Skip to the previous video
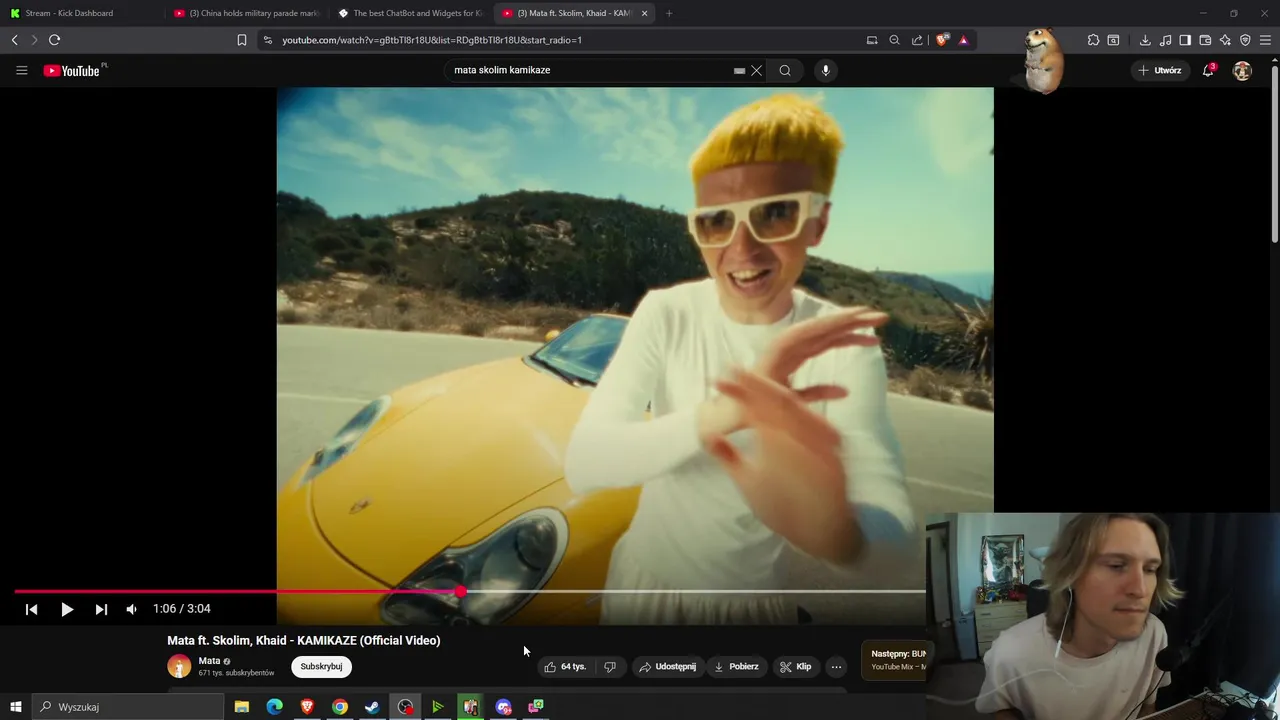This screenshot has height=720, width=1280. pos(31,609)
